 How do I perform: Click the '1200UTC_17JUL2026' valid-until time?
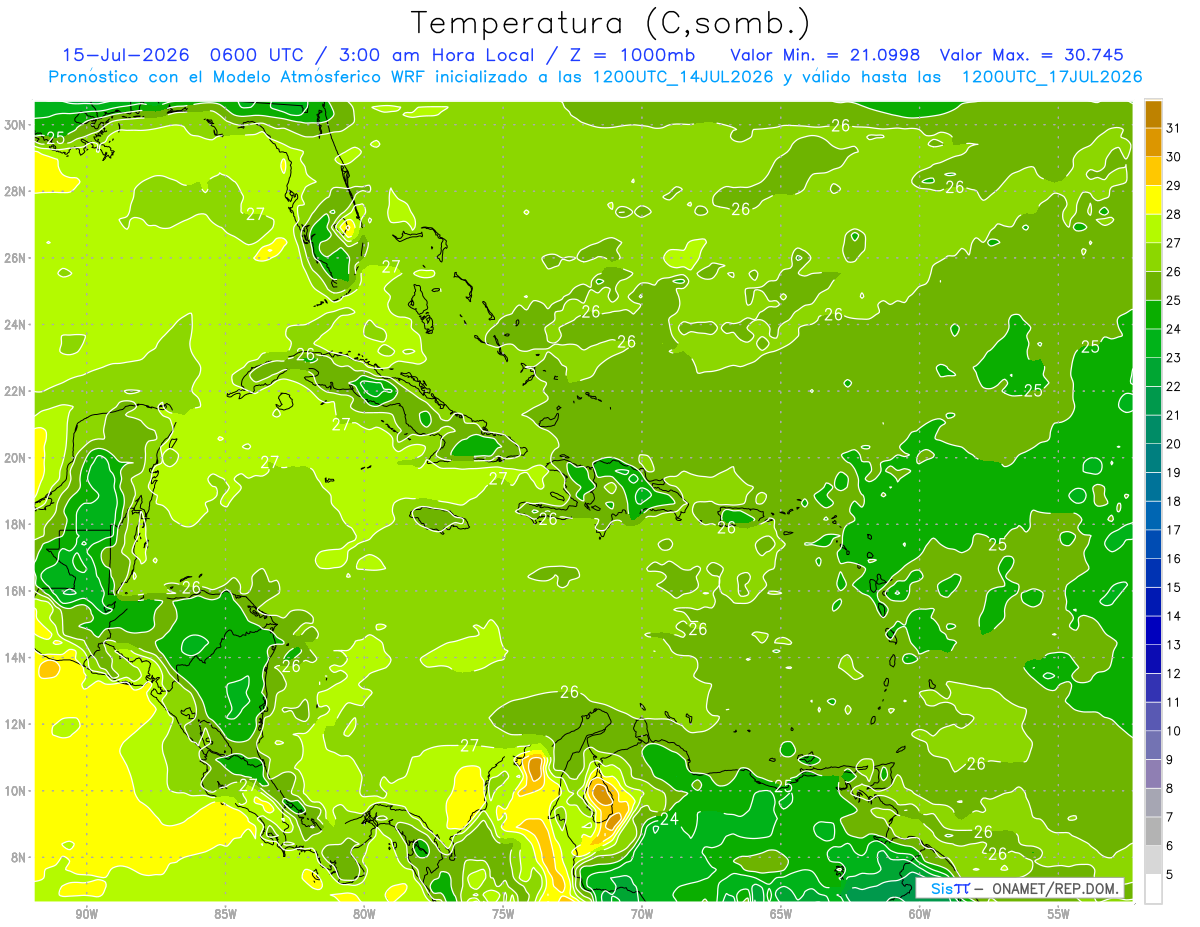(x=1051, y=77)
